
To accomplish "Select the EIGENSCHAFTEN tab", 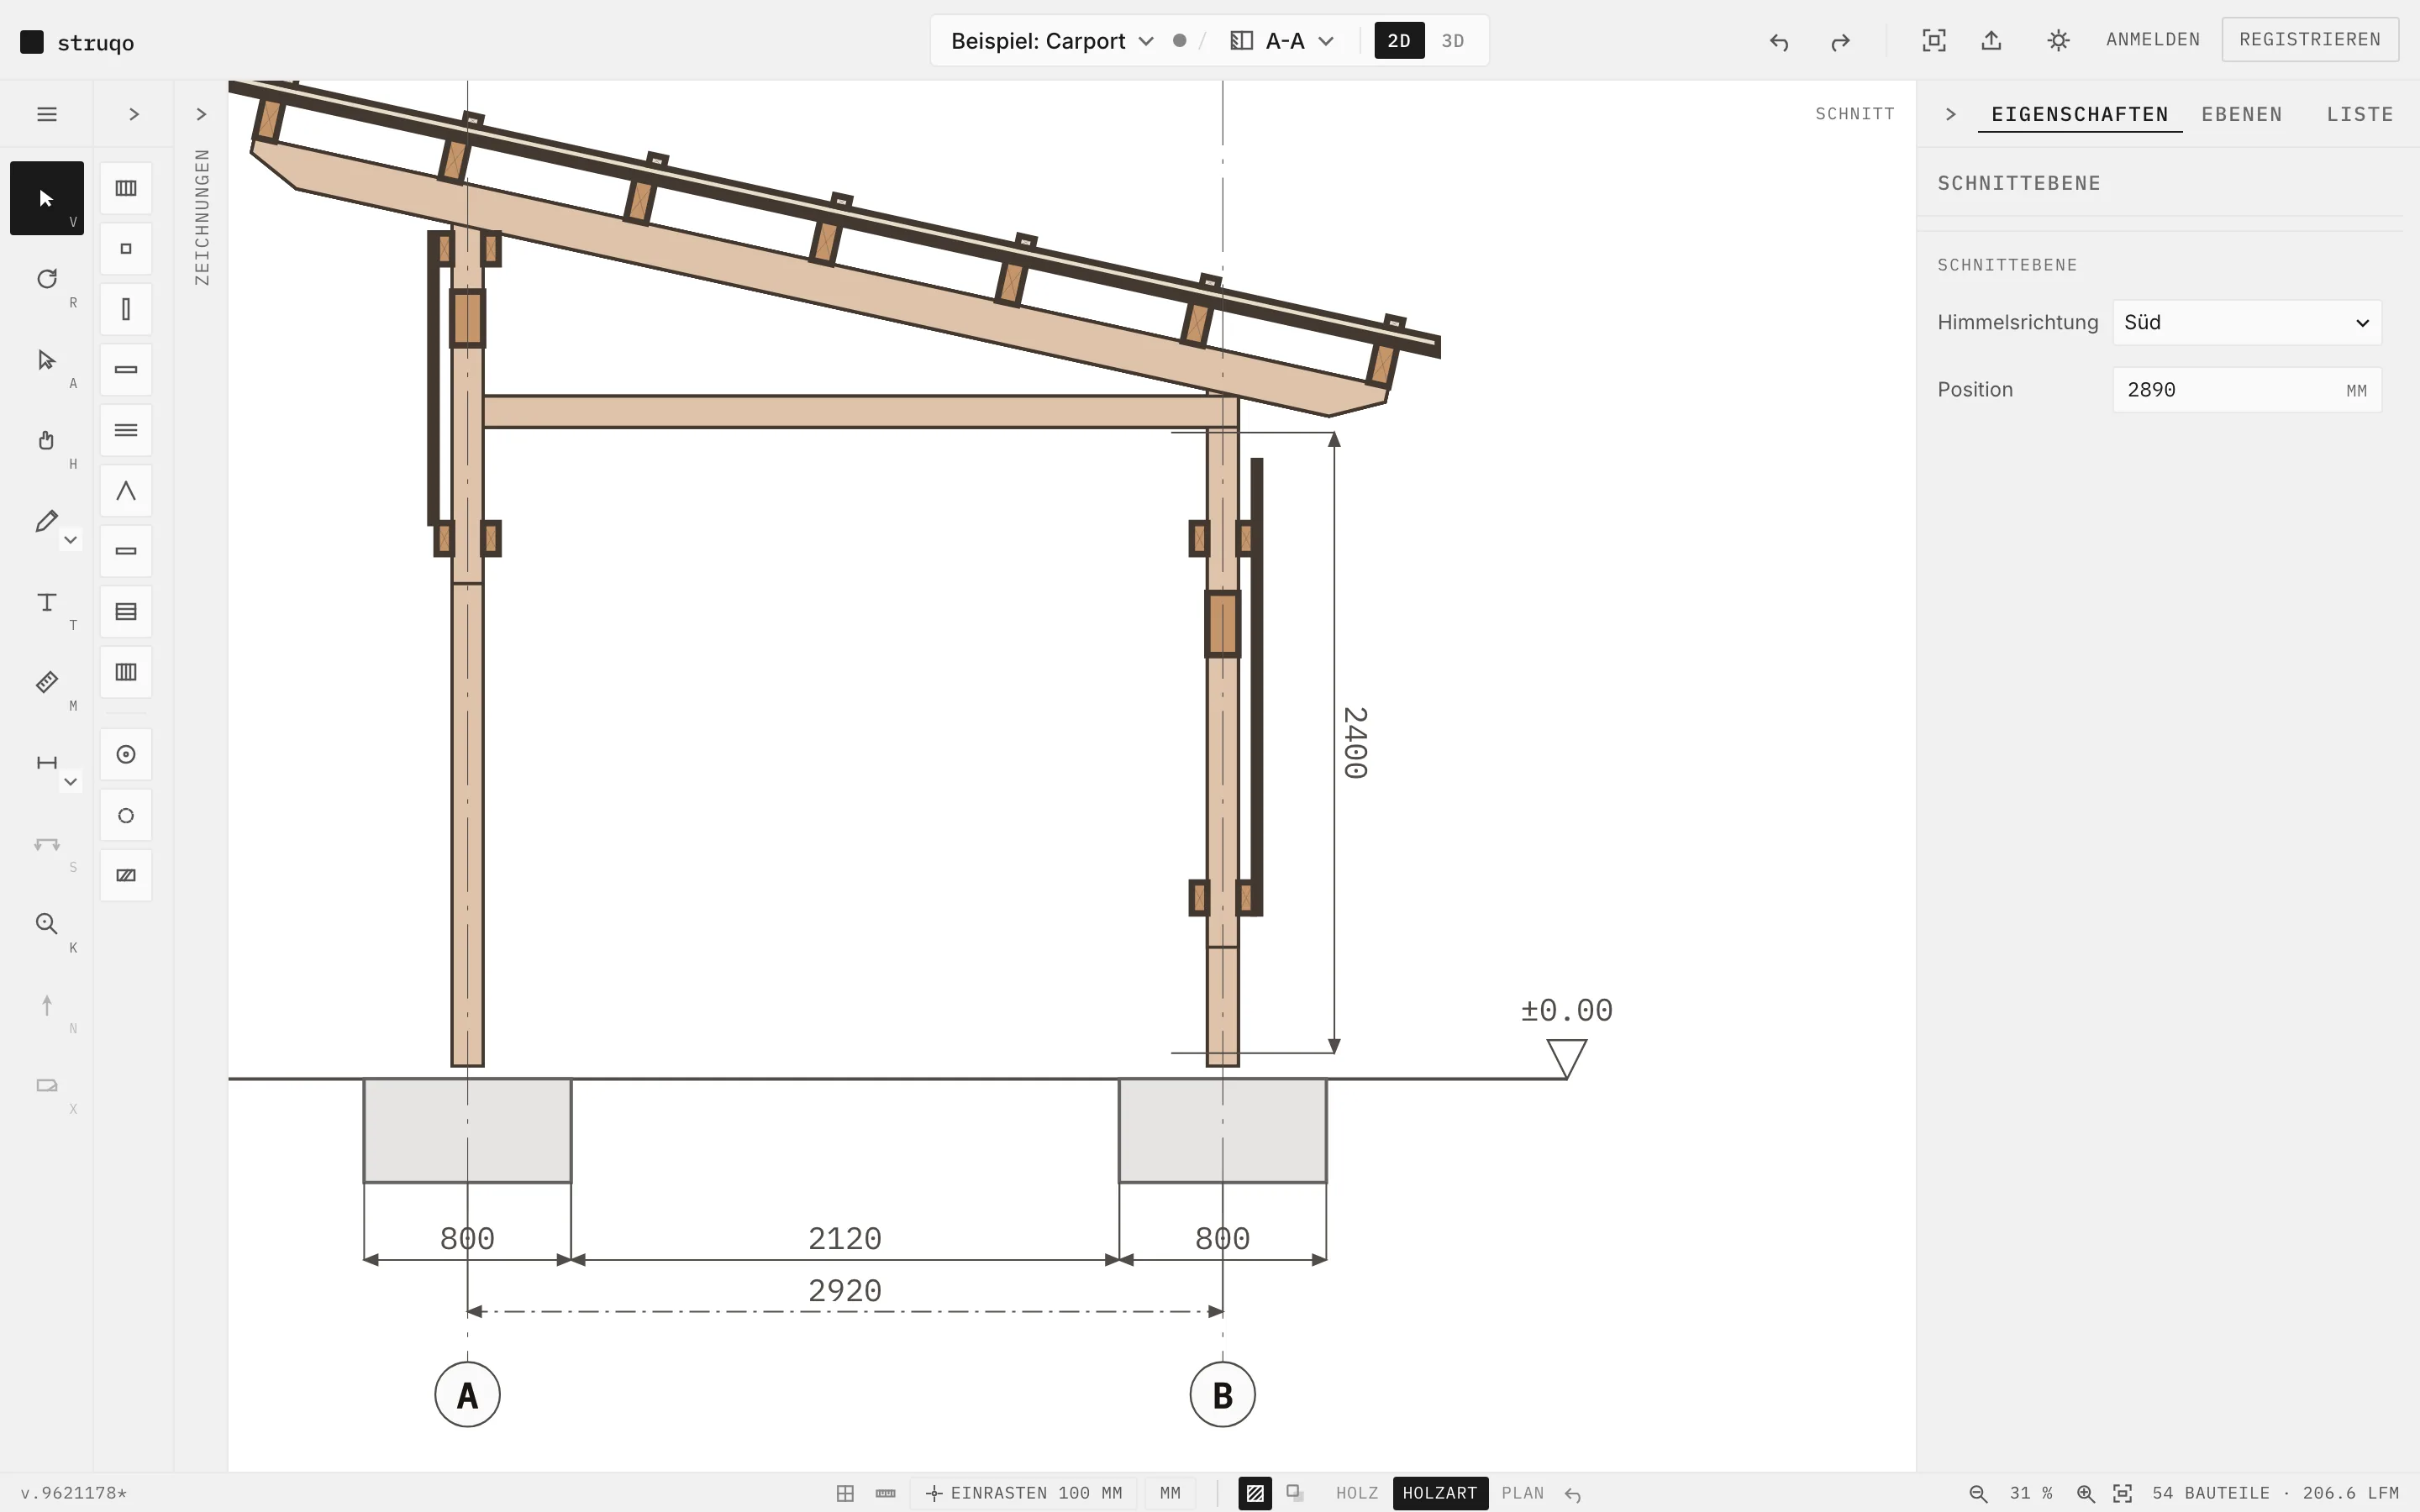I will (x=2080, y=114).
